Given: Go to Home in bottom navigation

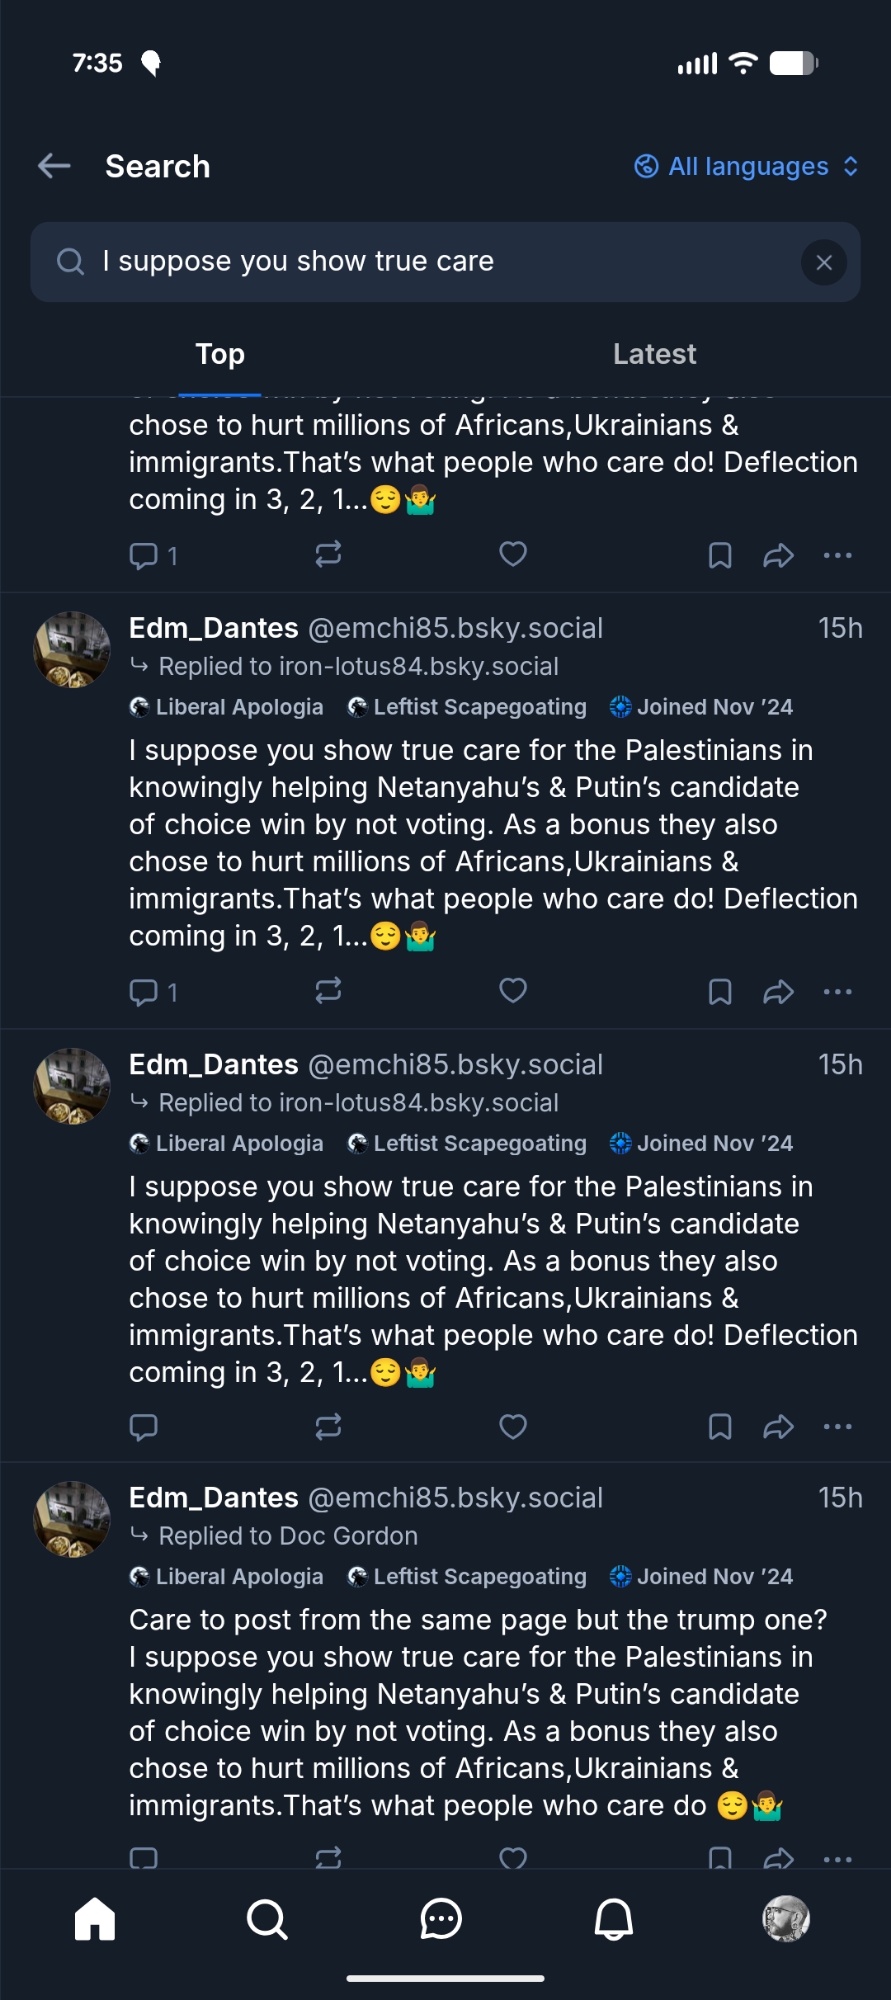Looking at the screenshot, I should pyautogui.click(x=95, y=1919).
